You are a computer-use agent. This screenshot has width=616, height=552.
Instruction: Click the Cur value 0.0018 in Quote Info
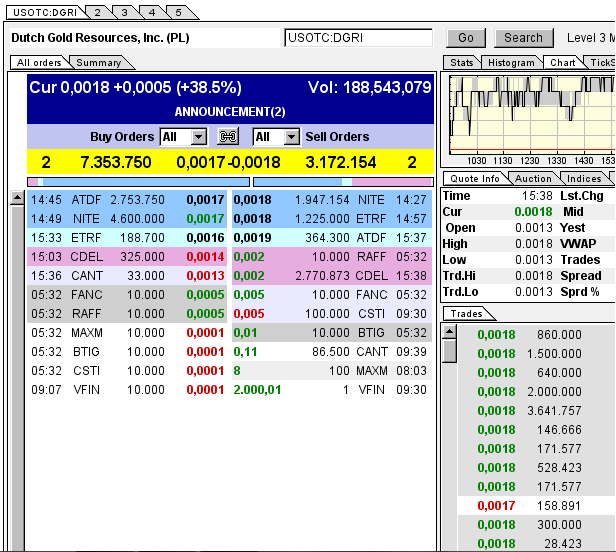point(533,212)
